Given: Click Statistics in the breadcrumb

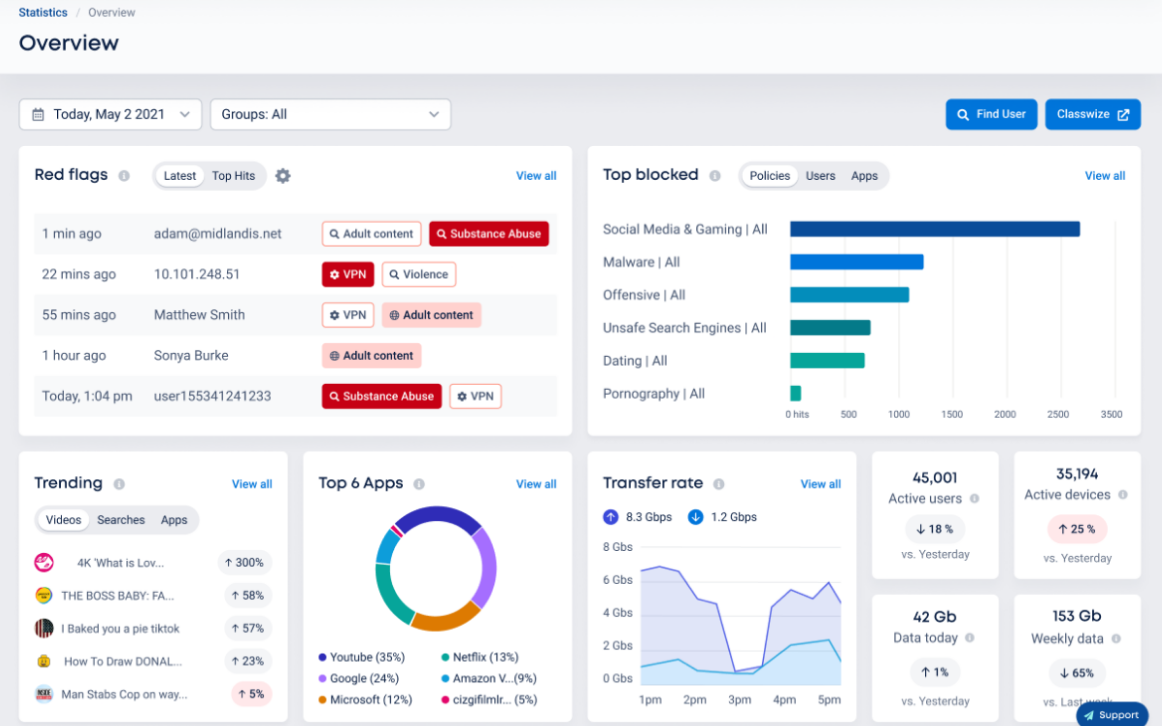Looking at the screenshot, I should [43, 13].
